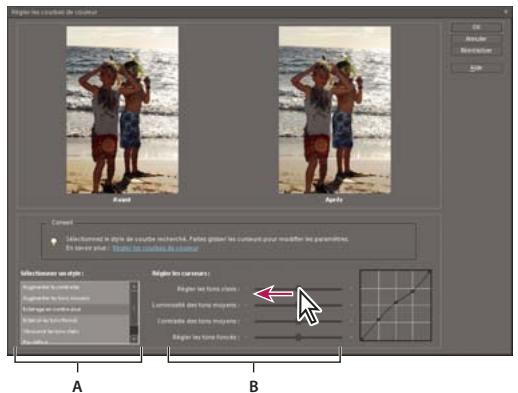Click the lightbulb tip icon
518x393 pixels.
(x=54, y=242)
